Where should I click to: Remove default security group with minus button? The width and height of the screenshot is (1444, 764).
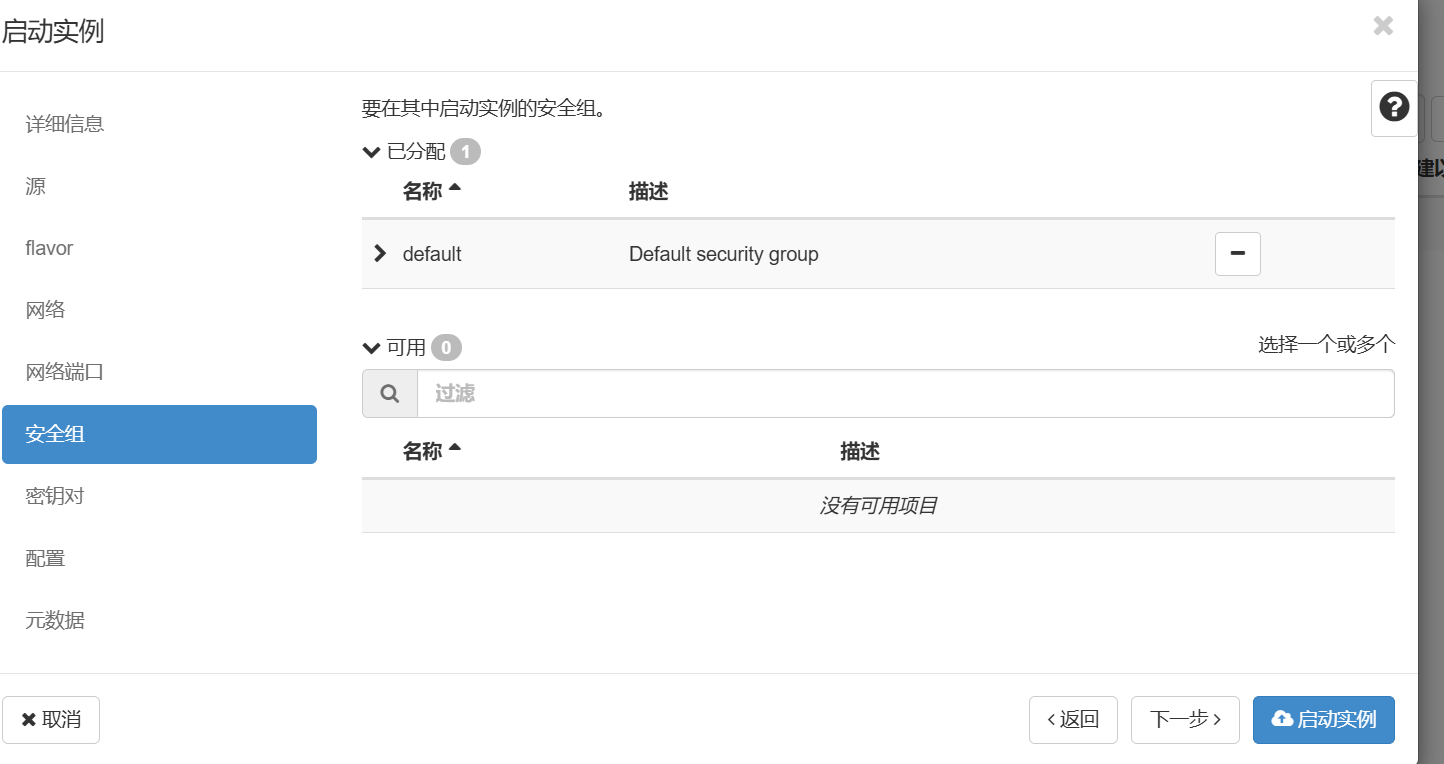[x=1237, y=254]
